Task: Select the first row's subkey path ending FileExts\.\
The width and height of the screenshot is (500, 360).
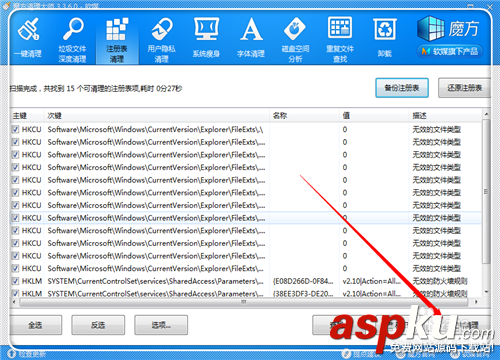Action: point(155,129)
